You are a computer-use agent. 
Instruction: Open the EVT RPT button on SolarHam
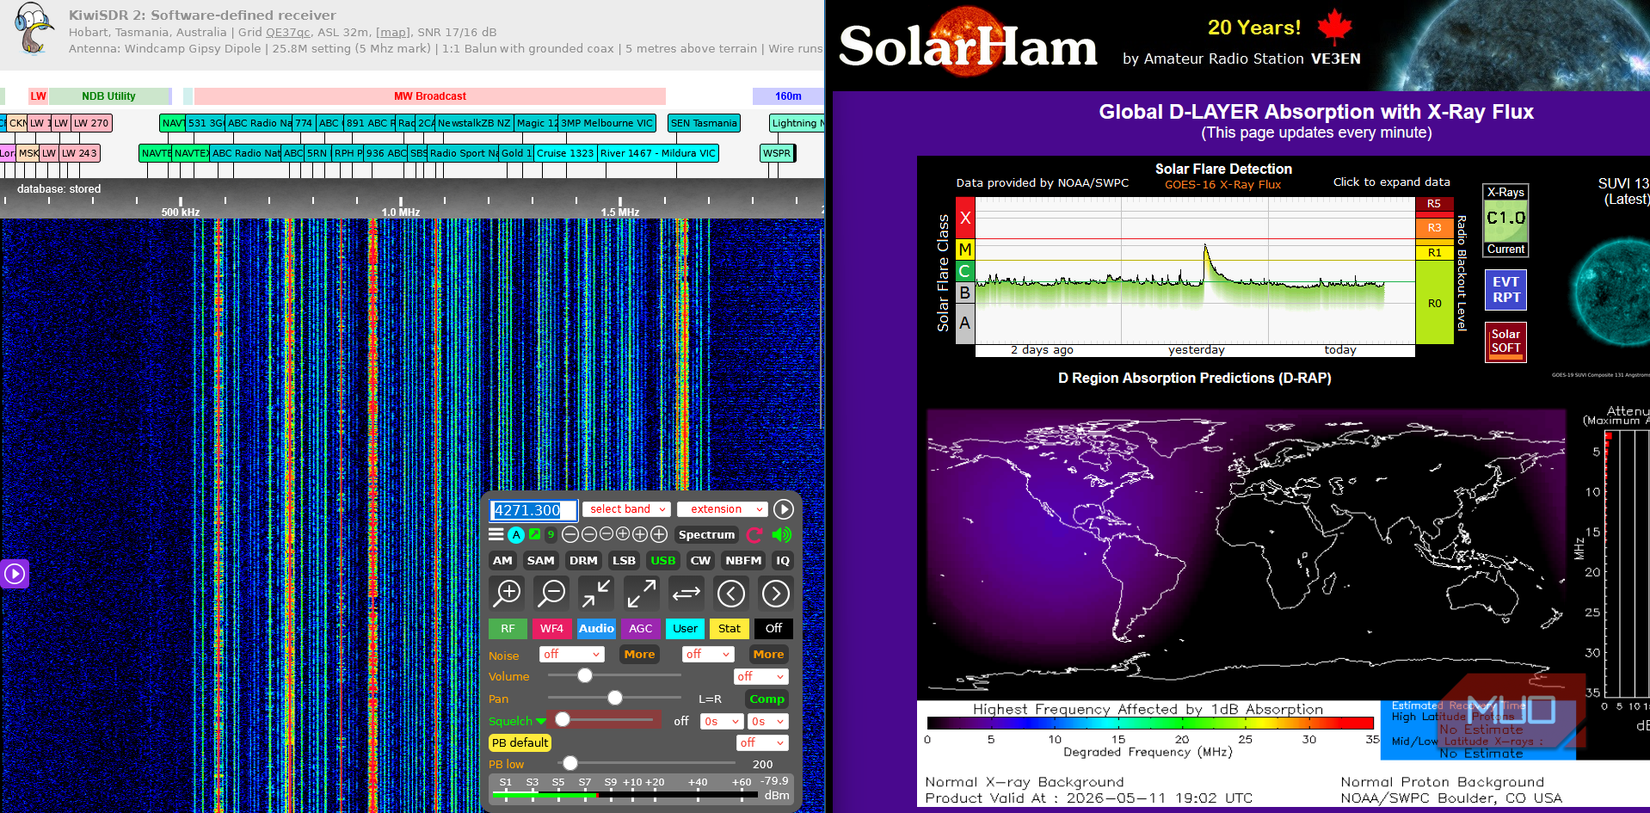pyautogui.click(x=1506, y=290)
